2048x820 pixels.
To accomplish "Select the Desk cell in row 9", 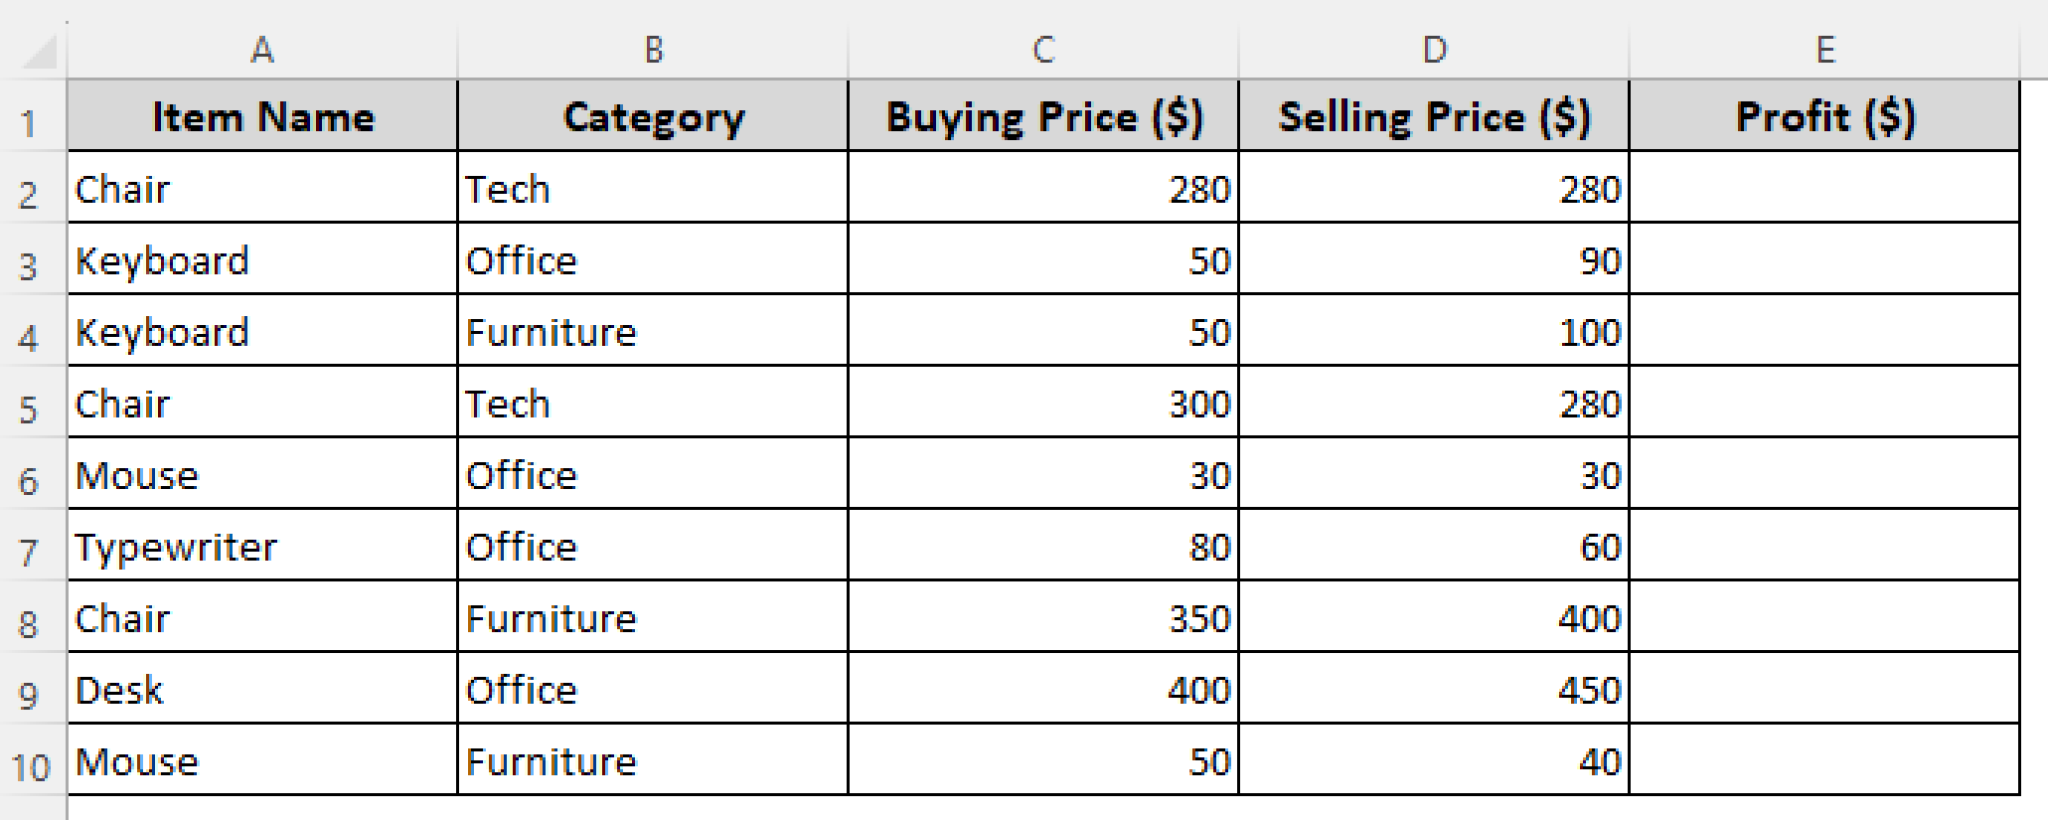I will (x=260, y=689).
